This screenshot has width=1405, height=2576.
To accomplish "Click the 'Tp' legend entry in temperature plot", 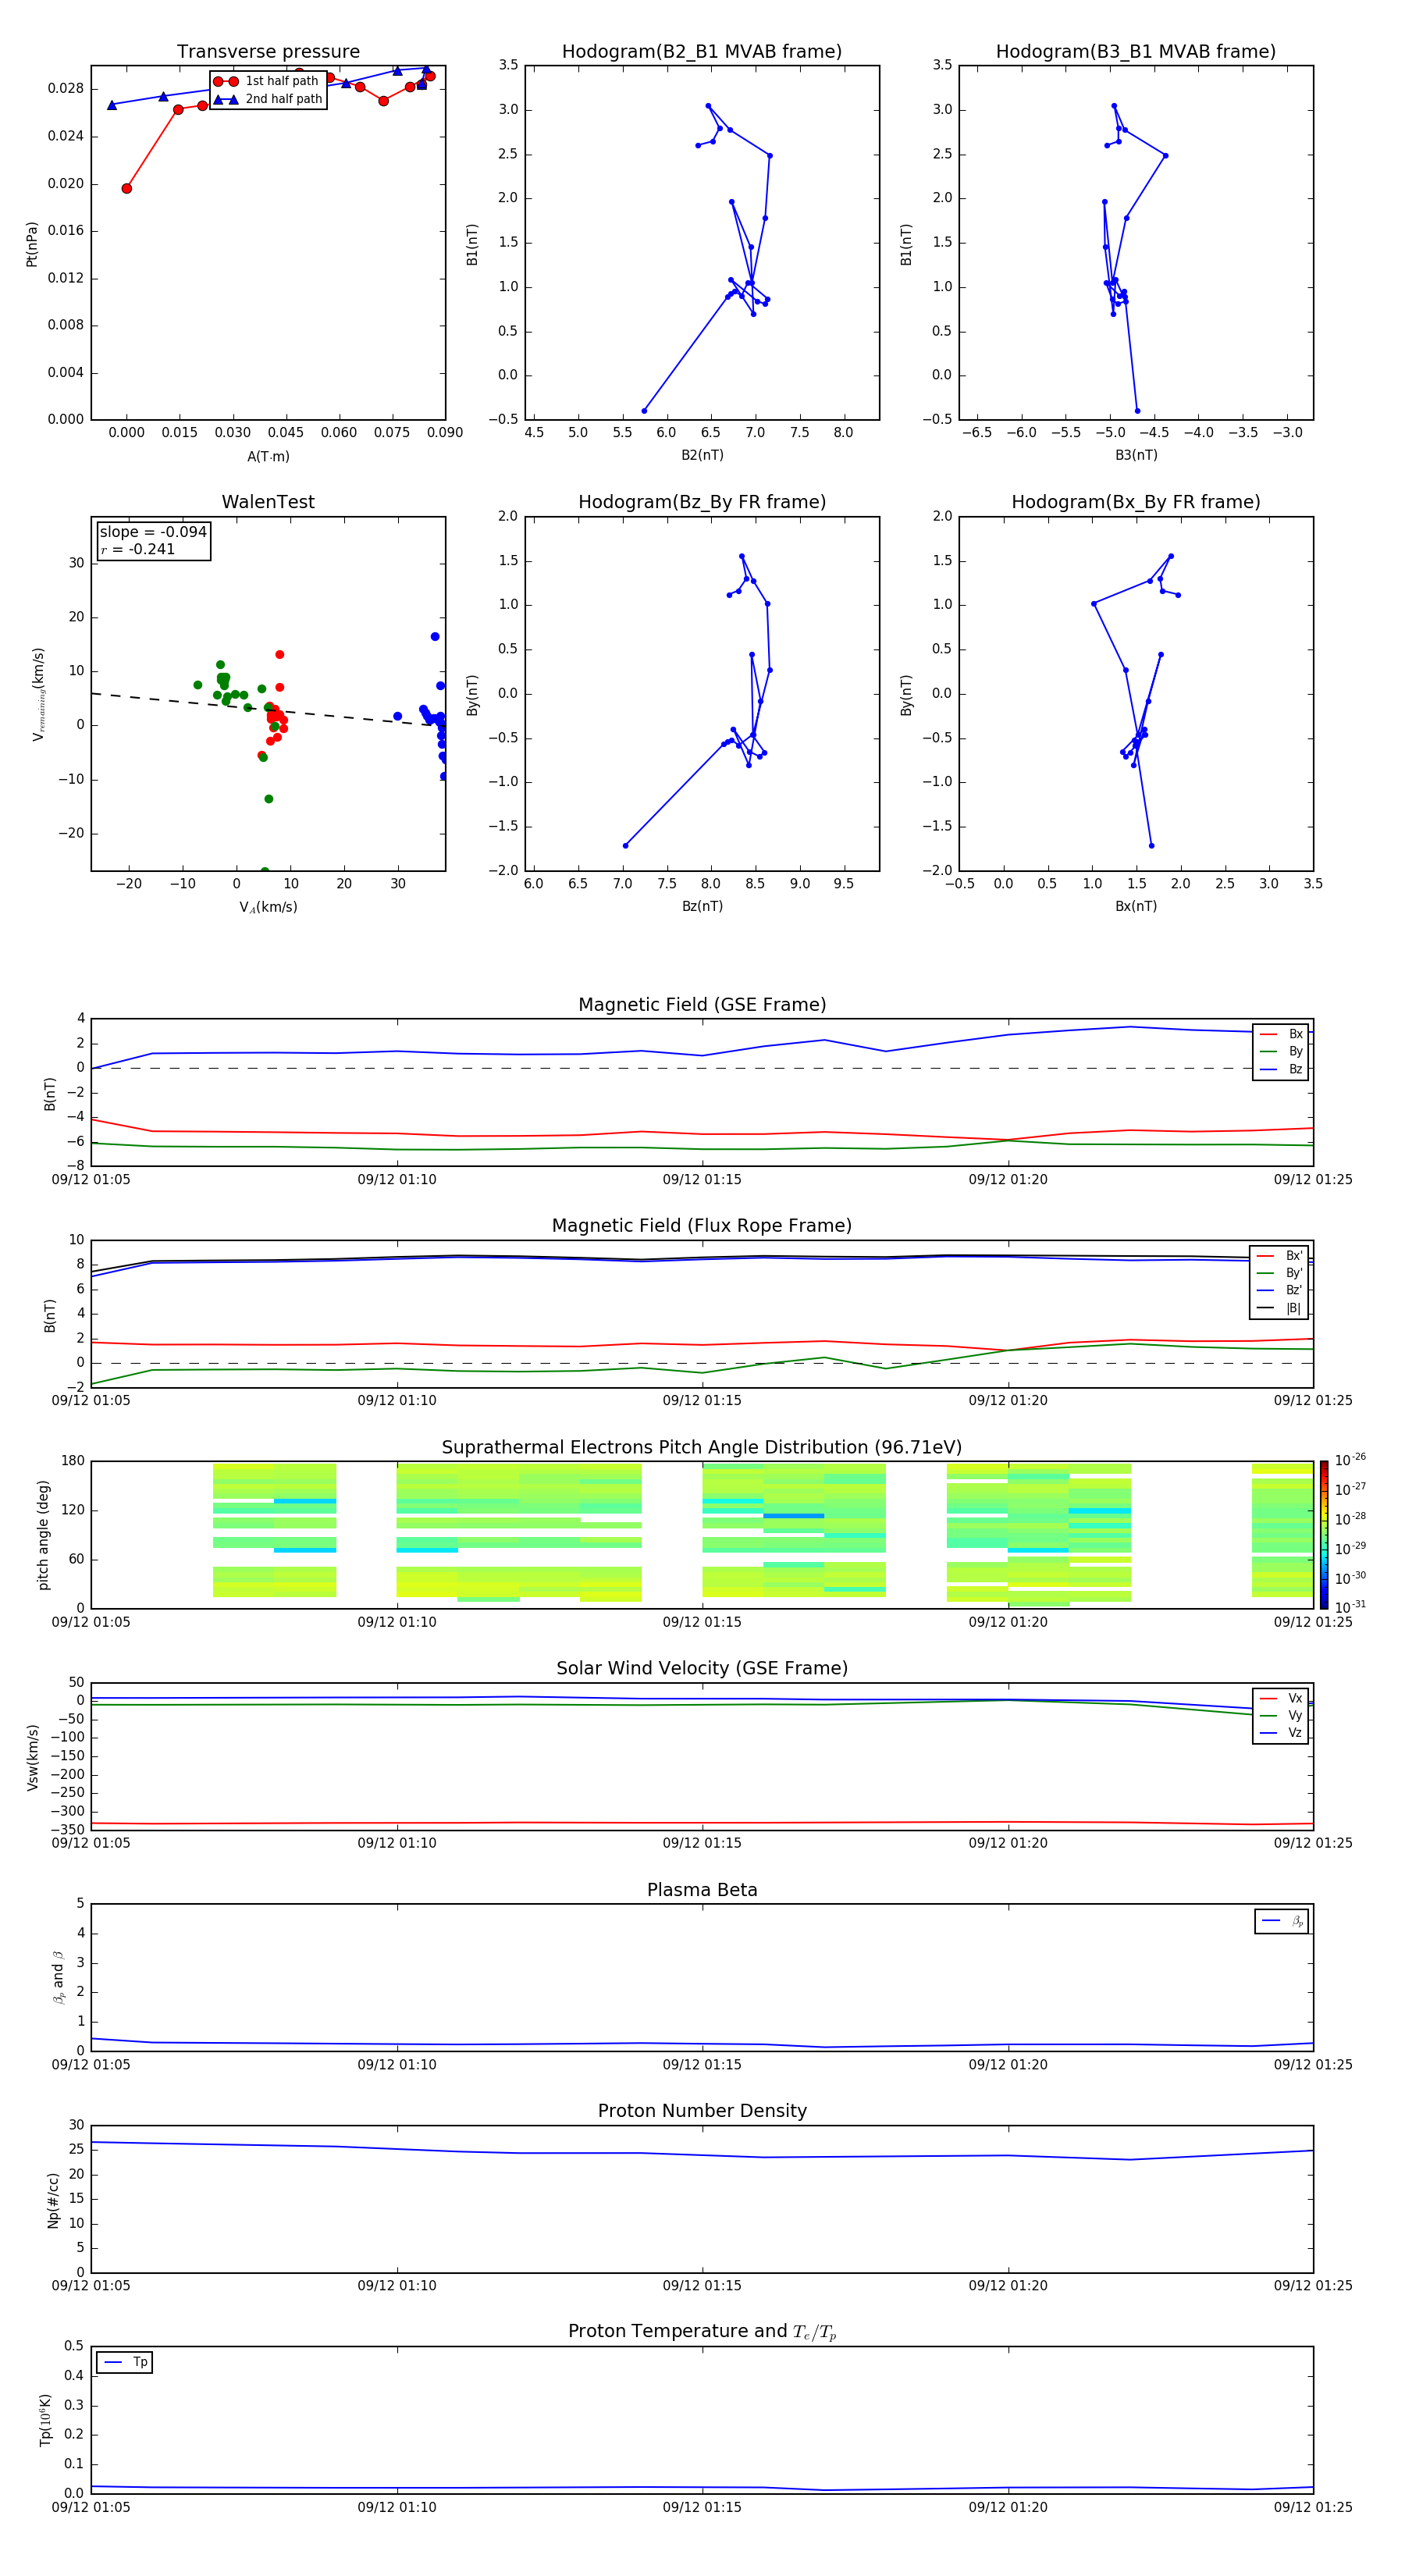I will 125,2362.
